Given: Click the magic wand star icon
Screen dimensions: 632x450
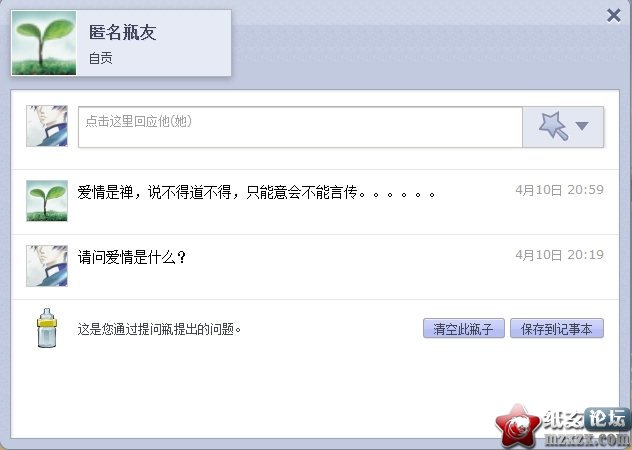Looking at the screenshot, I should pyautogui.click(x=554, y=126).
